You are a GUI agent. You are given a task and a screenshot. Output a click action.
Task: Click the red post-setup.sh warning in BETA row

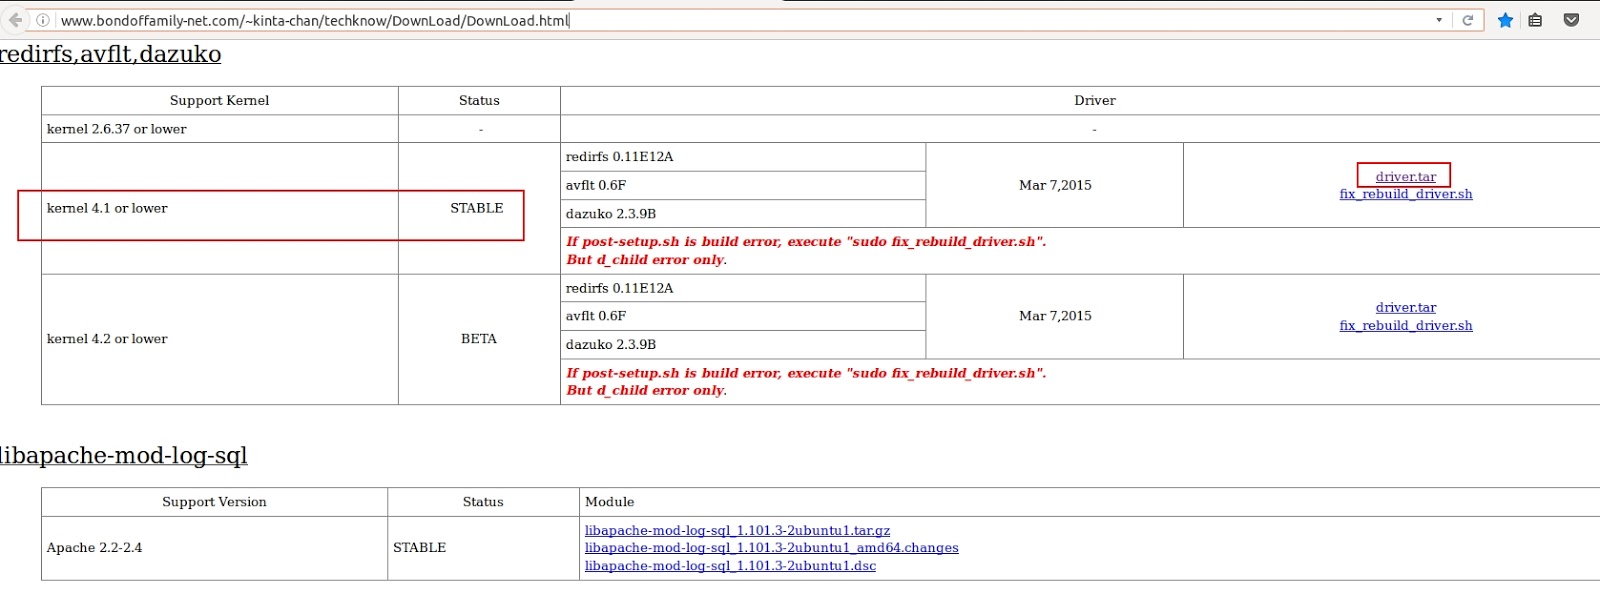pos(806,382)
